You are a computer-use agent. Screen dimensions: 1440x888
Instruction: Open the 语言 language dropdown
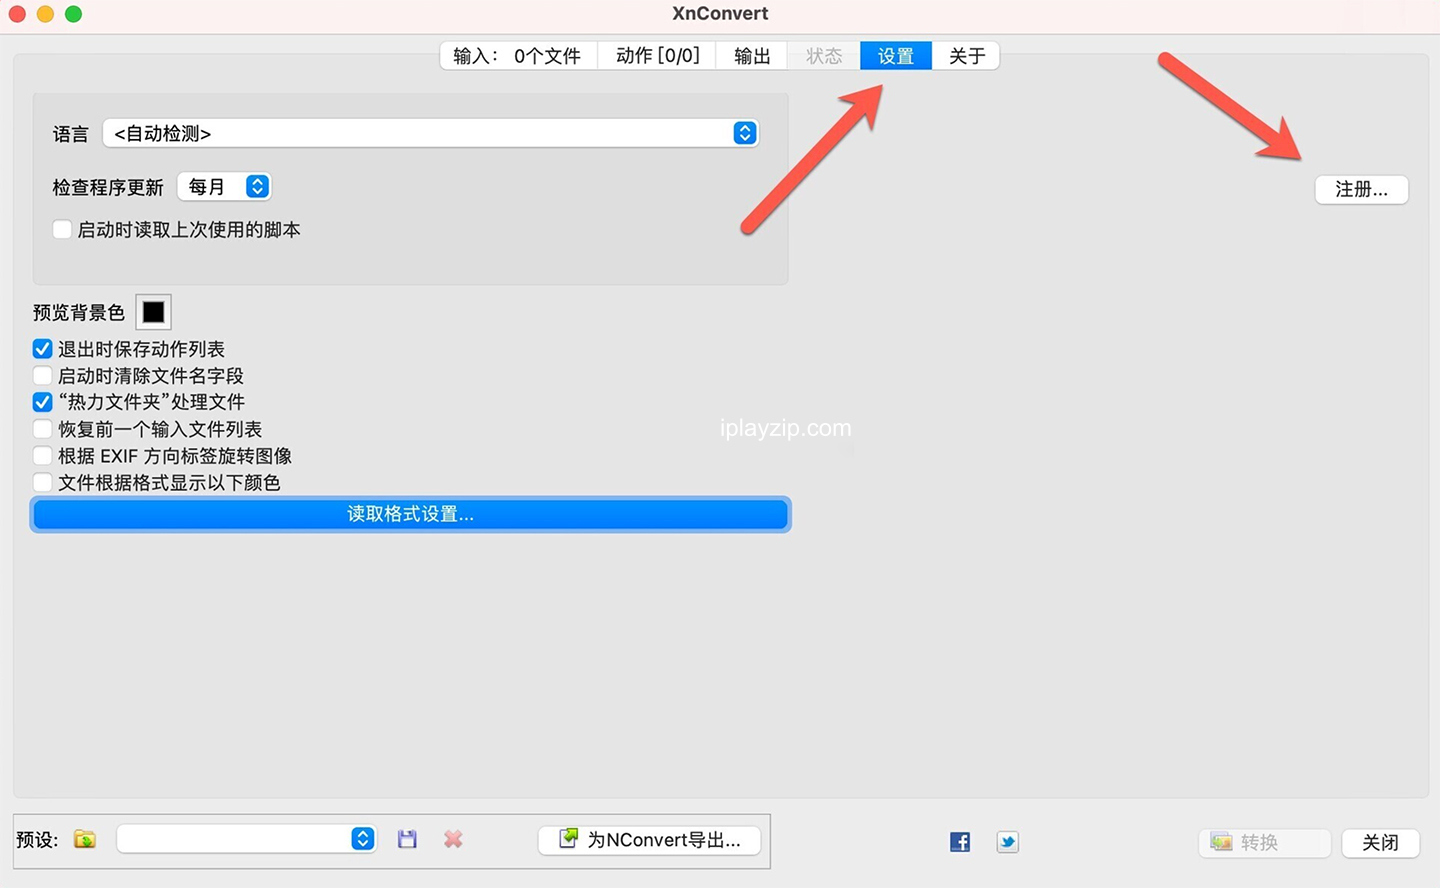431,133
